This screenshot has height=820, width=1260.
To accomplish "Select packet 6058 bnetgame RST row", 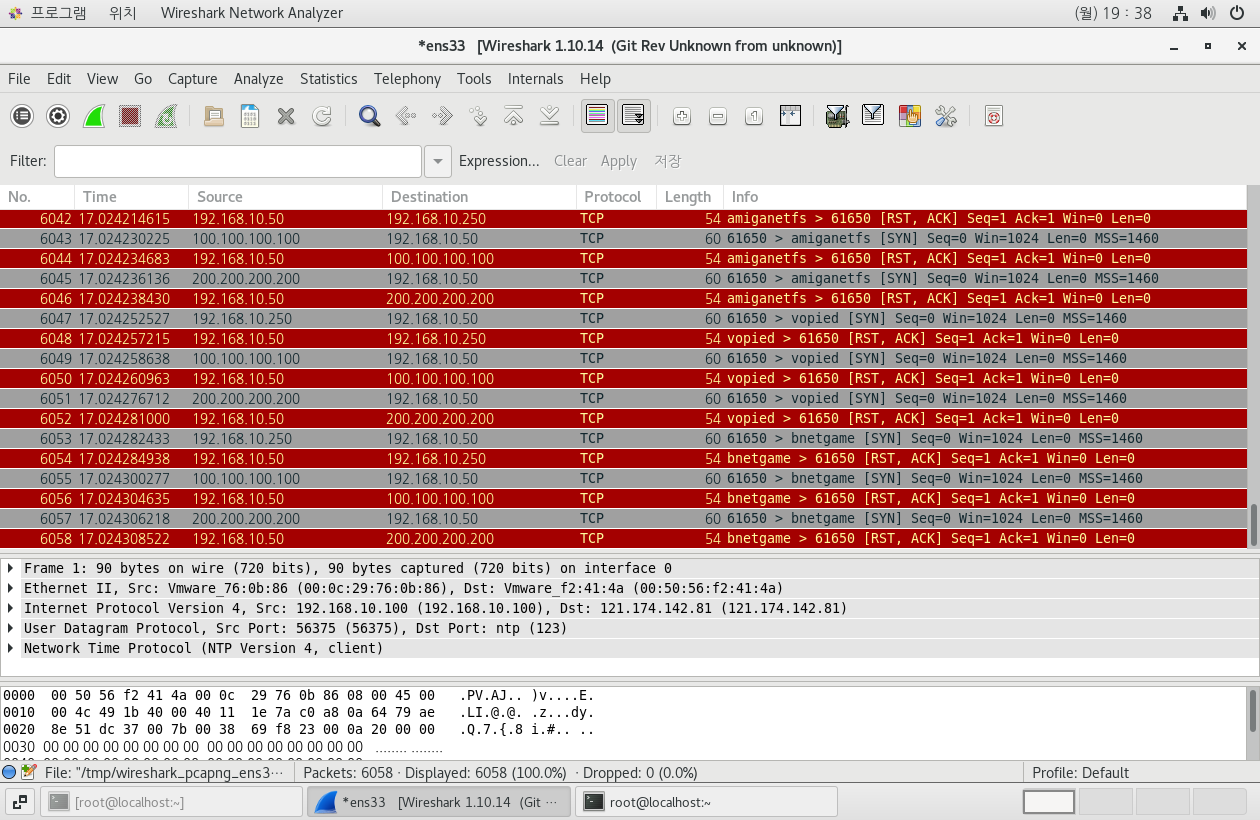I will point(623,538).
